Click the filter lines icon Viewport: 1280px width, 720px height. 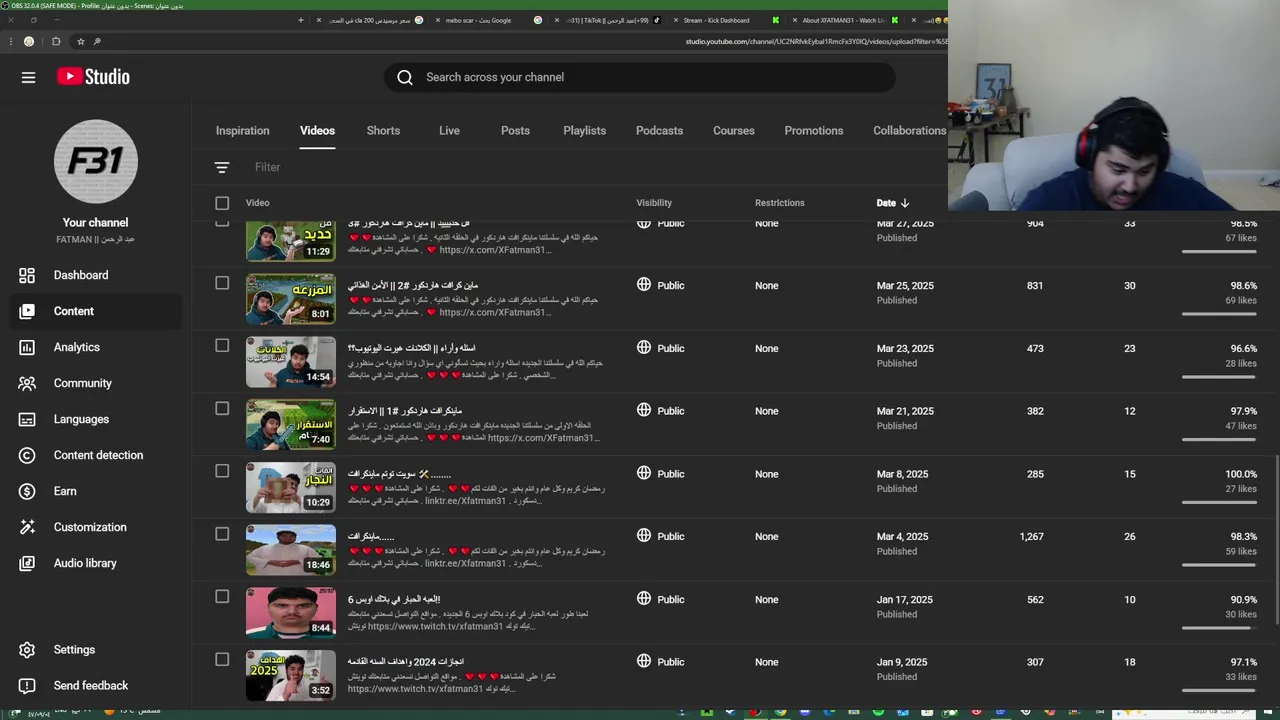222,167
